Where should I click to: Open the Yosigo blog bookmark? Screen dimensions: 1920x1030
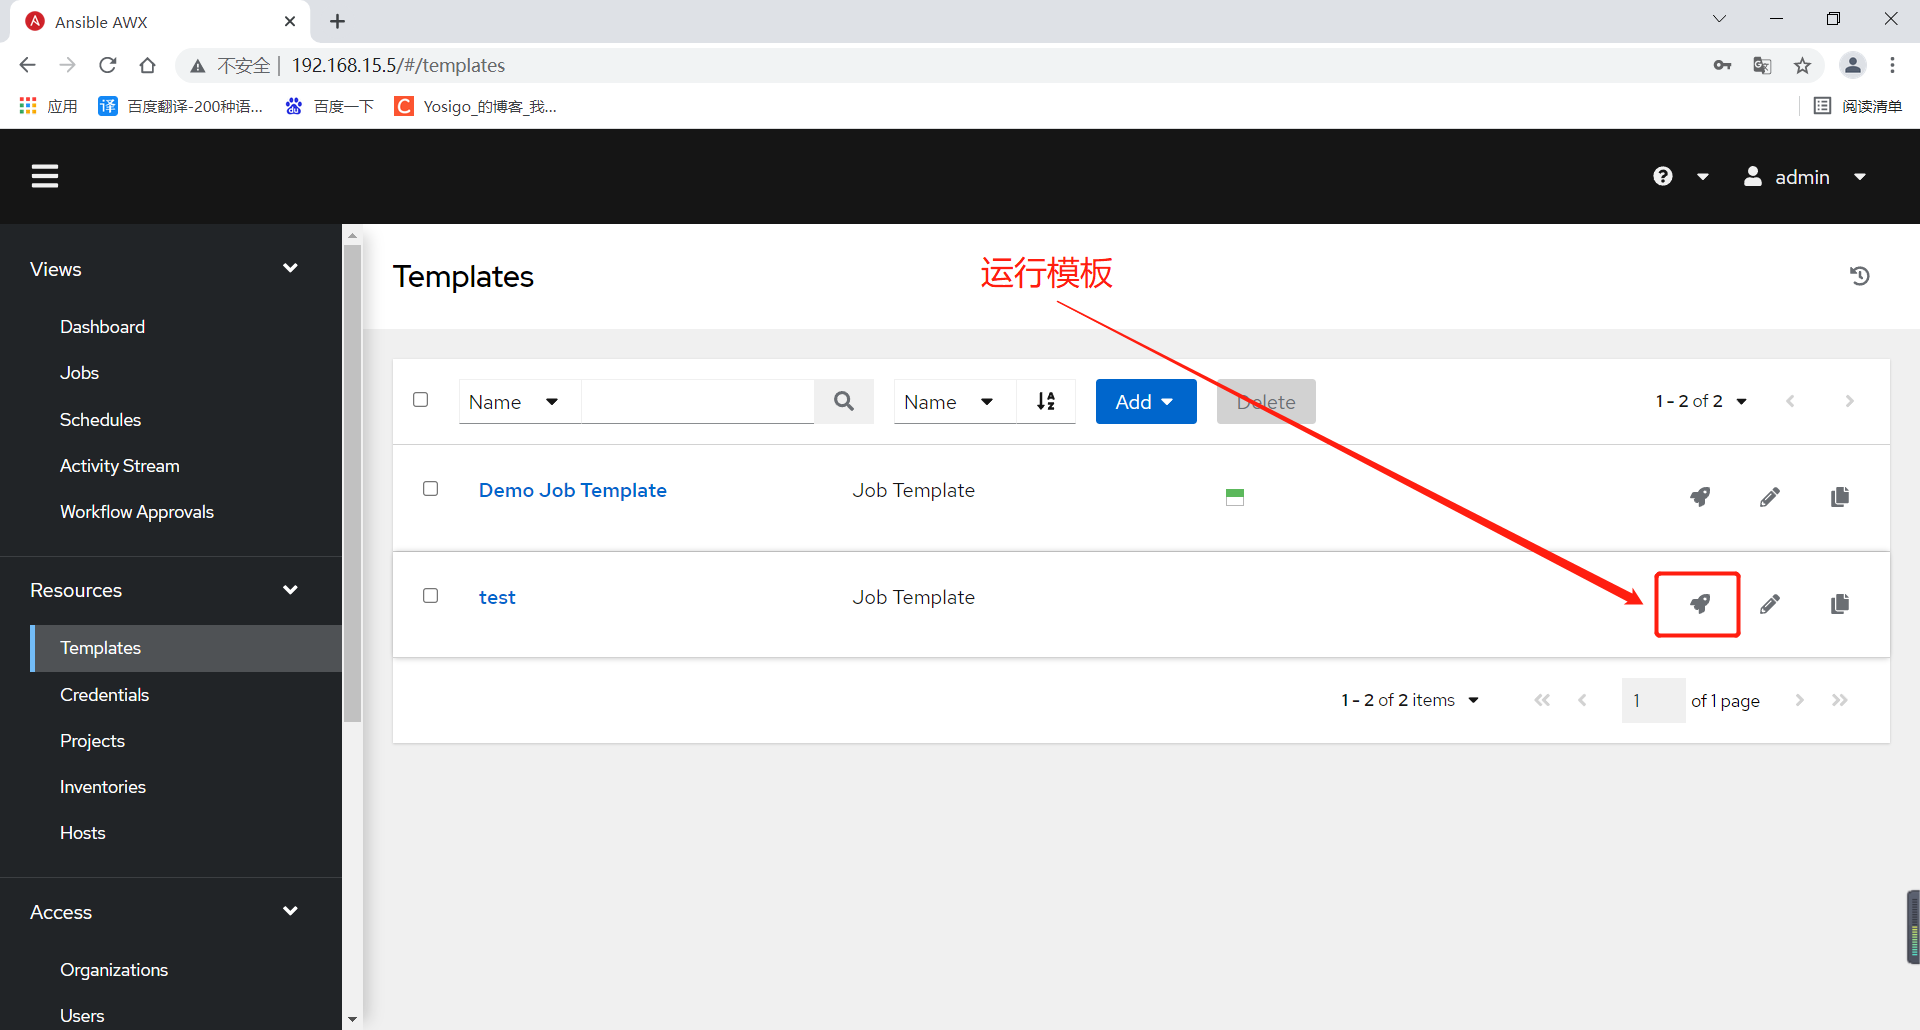coord(476,106)
